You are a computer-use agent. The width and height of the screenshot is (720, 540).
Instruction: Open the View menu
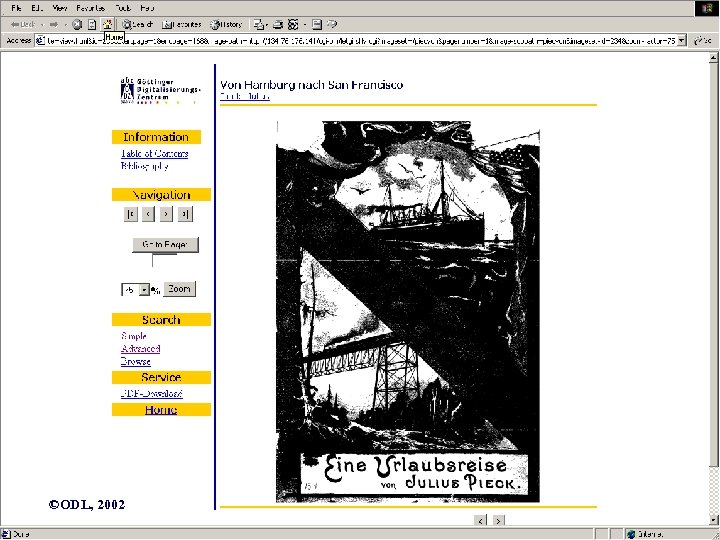(60, 8)
